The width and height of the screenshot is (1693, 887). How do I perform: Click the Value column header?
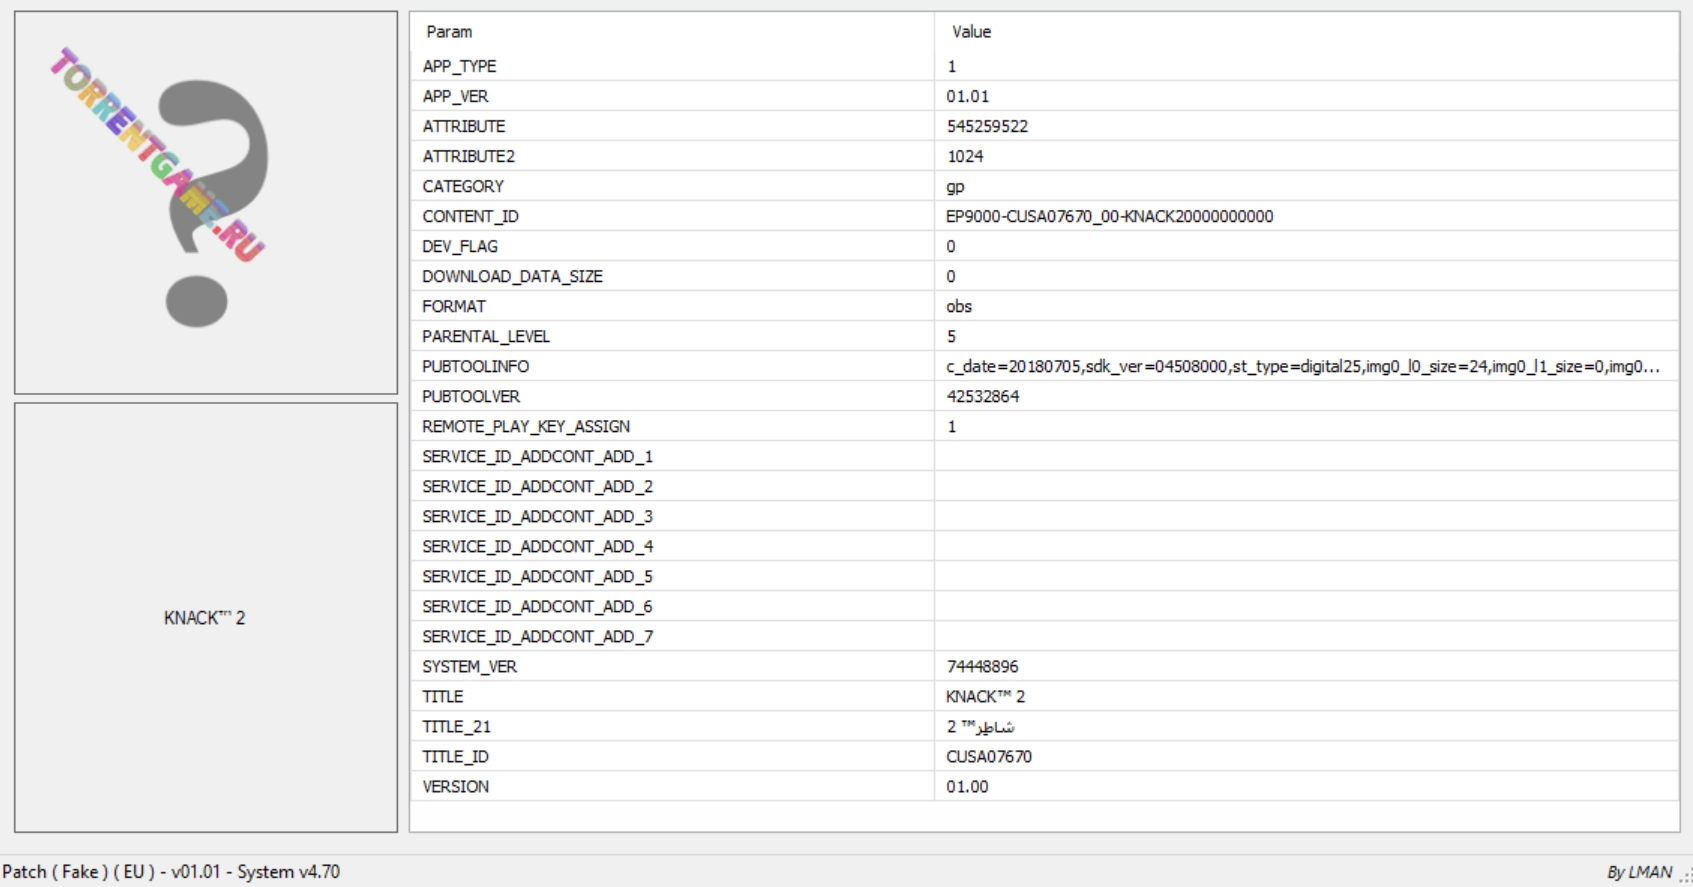(x=971, y=32)
